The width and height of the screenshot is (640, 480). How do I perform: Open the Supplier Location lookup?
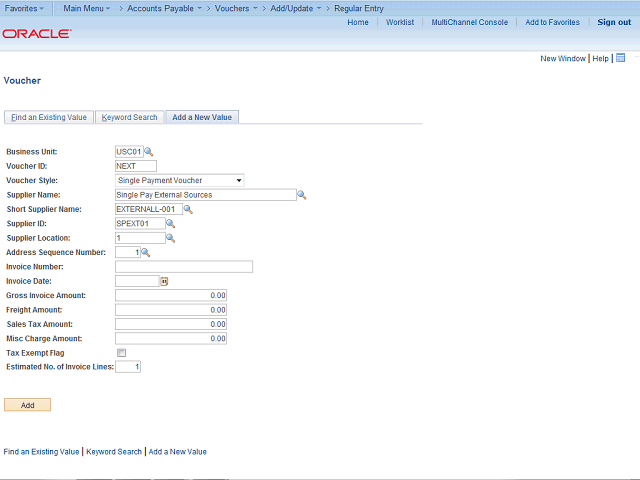171,238
